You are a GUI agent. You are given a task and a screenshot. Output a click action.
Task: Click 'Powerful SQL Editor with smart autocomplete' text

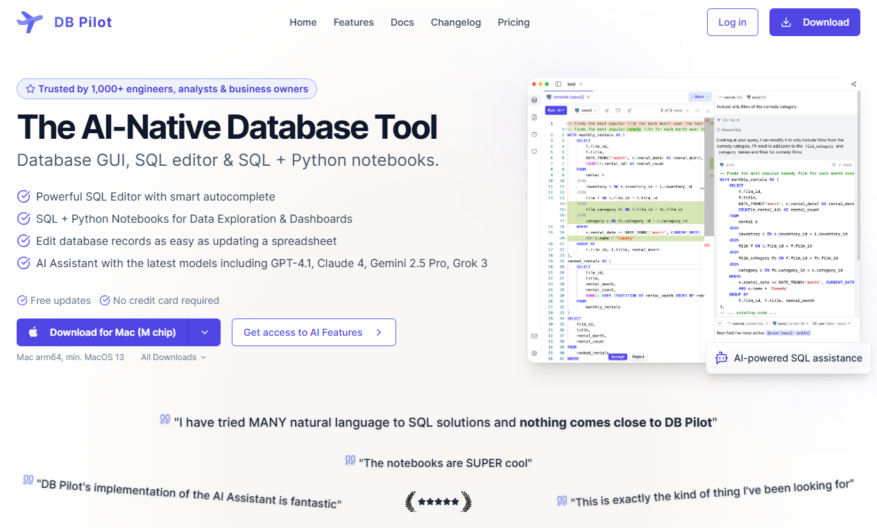point(155,197)
